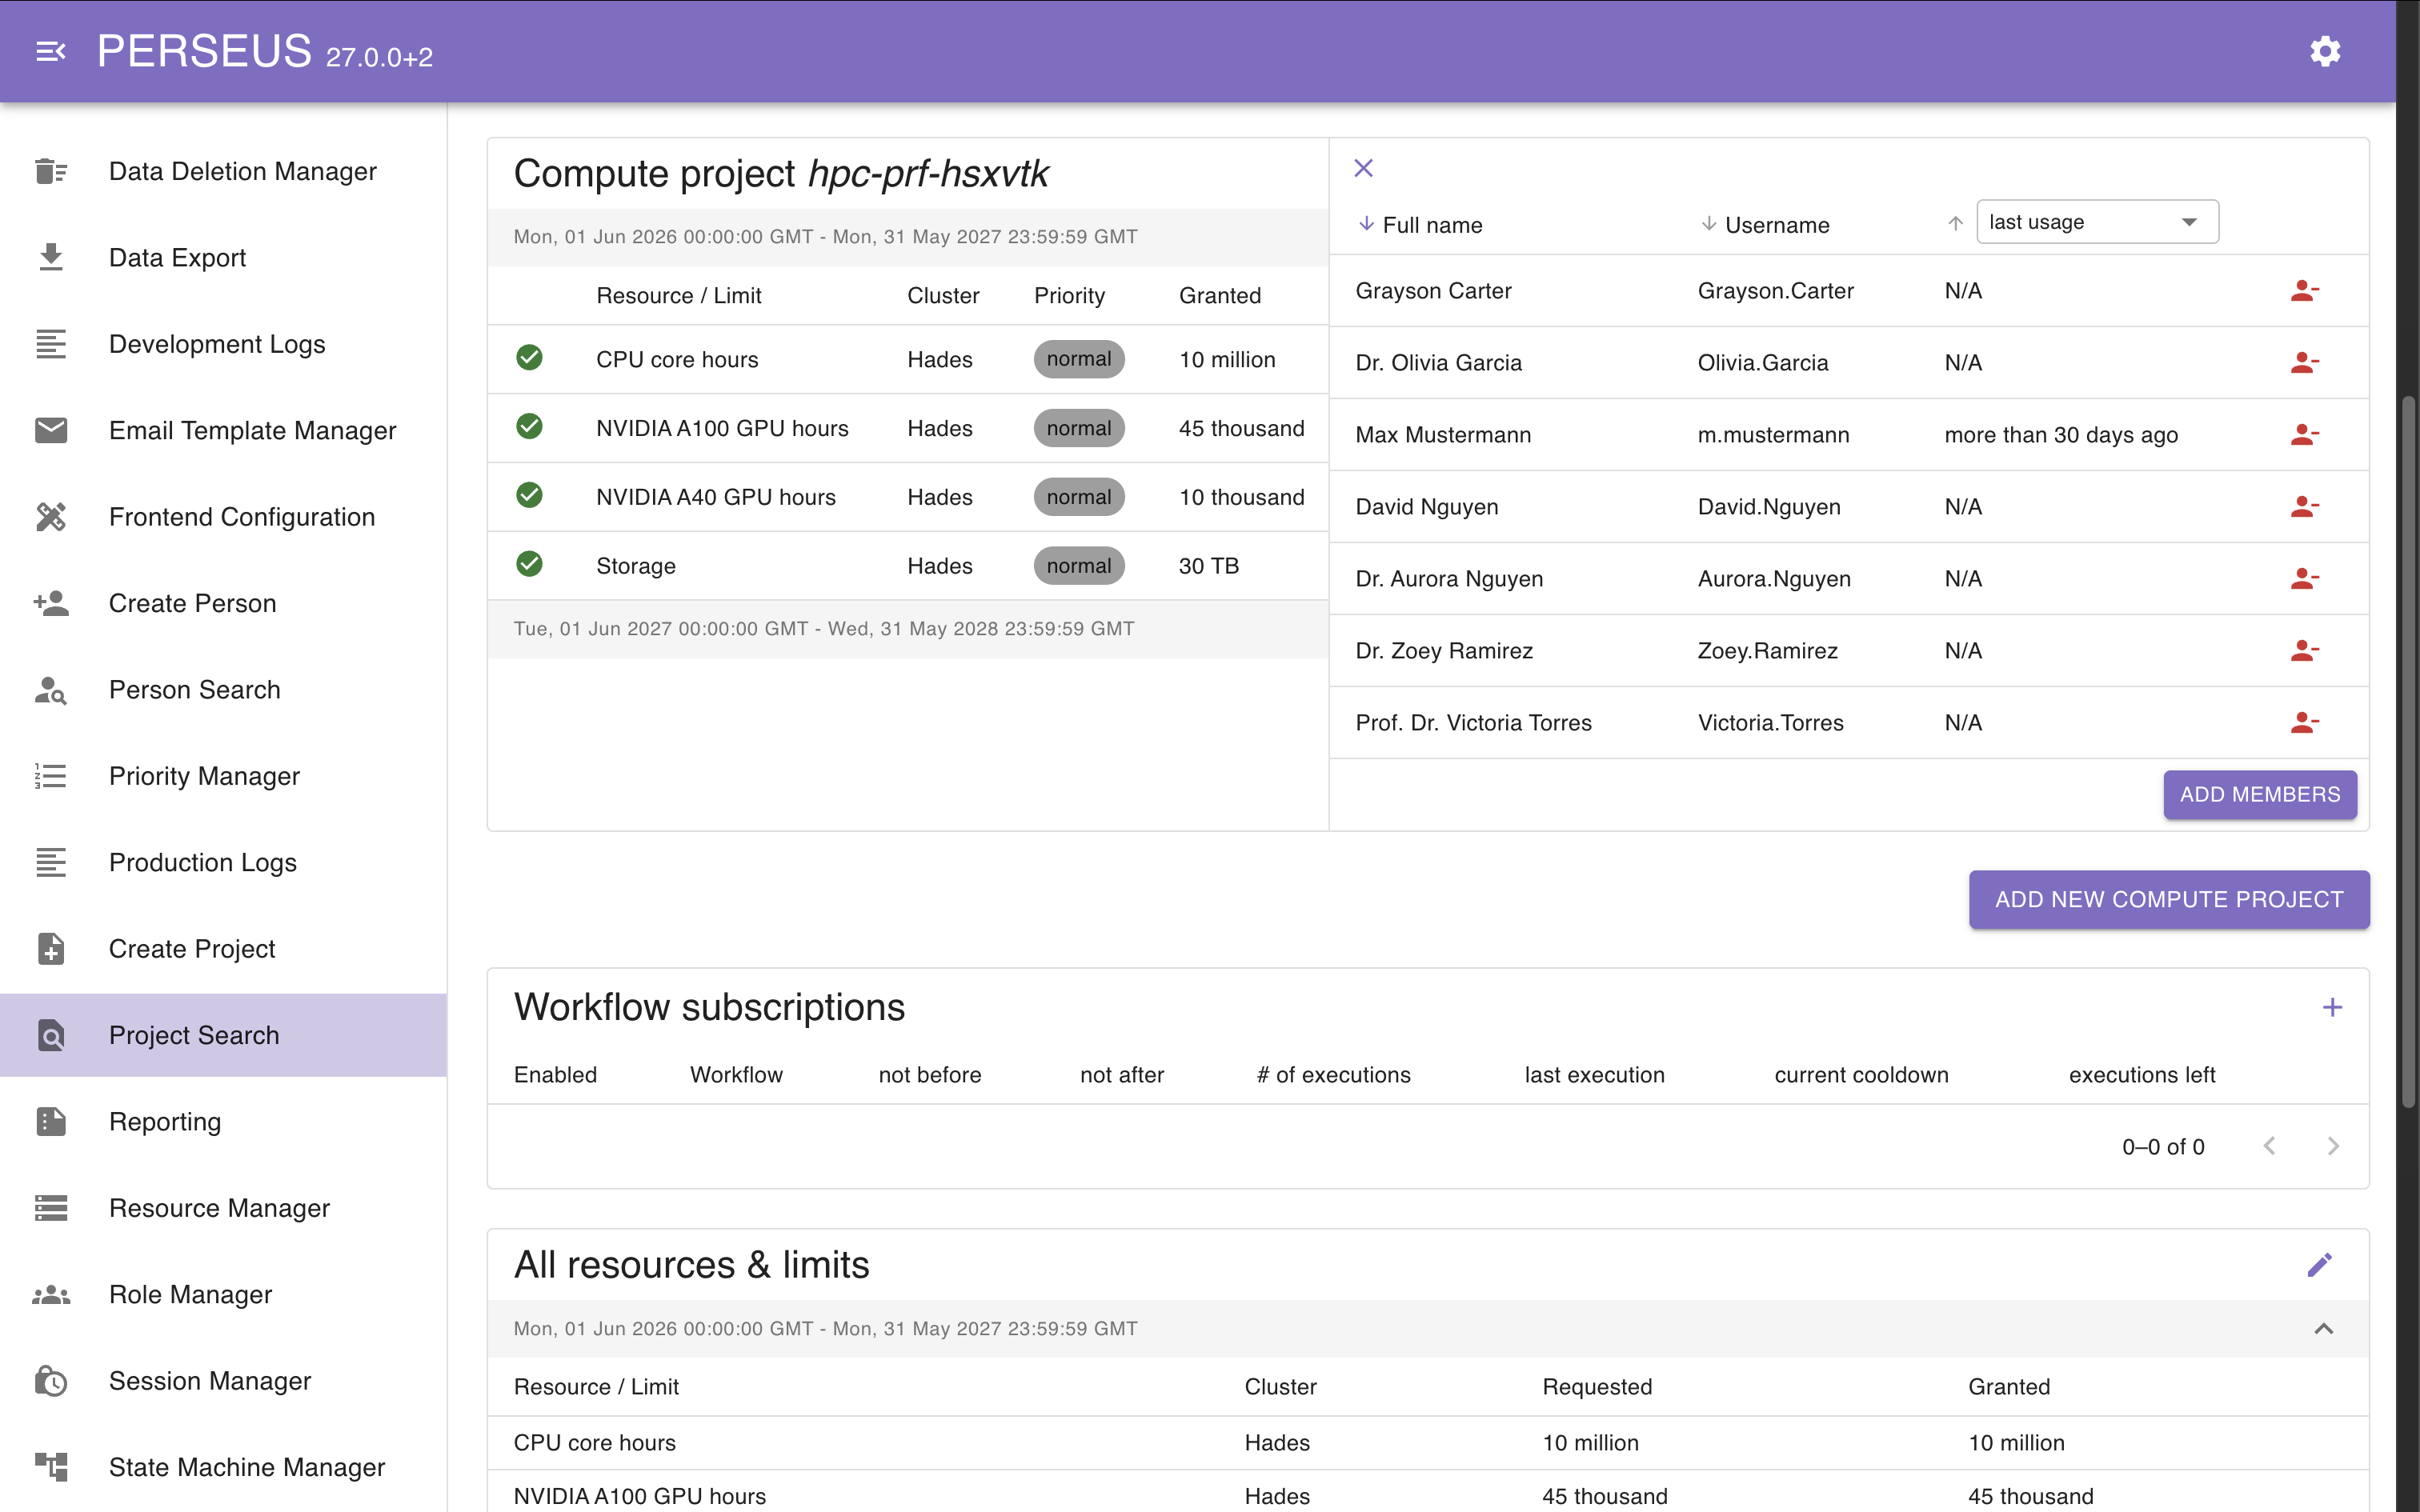Click the green check for NVIDIA A100 GPU hours
Image resolution: width=2420 pixels, height=1512 pixels.
pyautogui.click(x=529, y=427)
